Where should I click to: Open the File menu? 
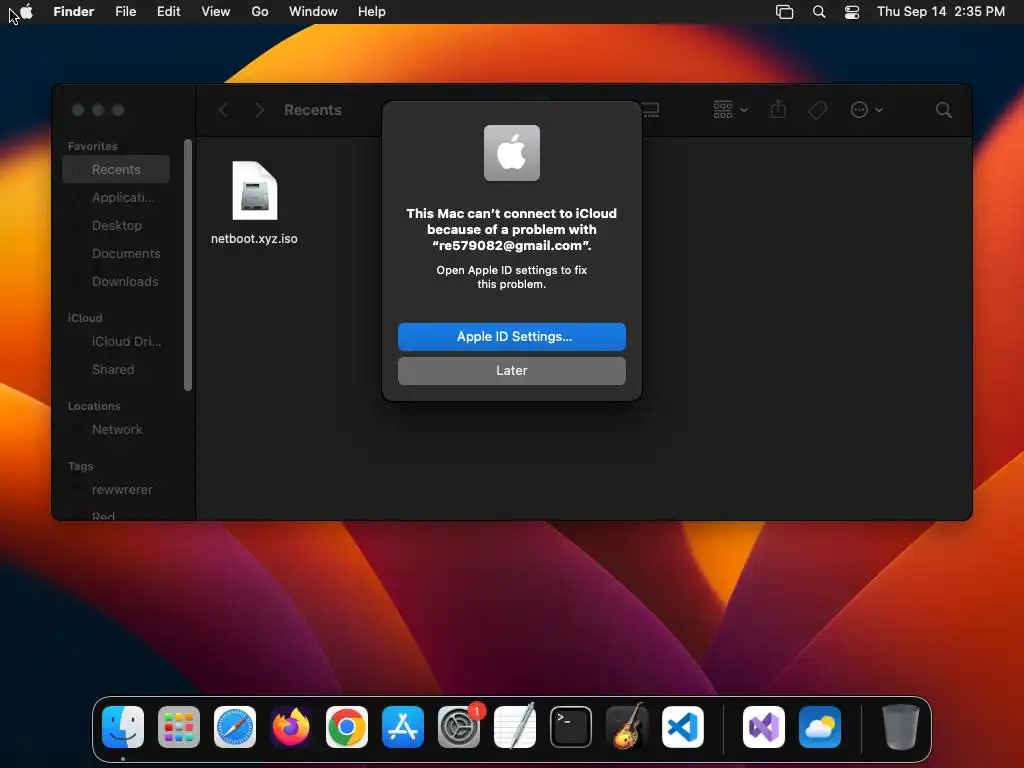point(125,12)
